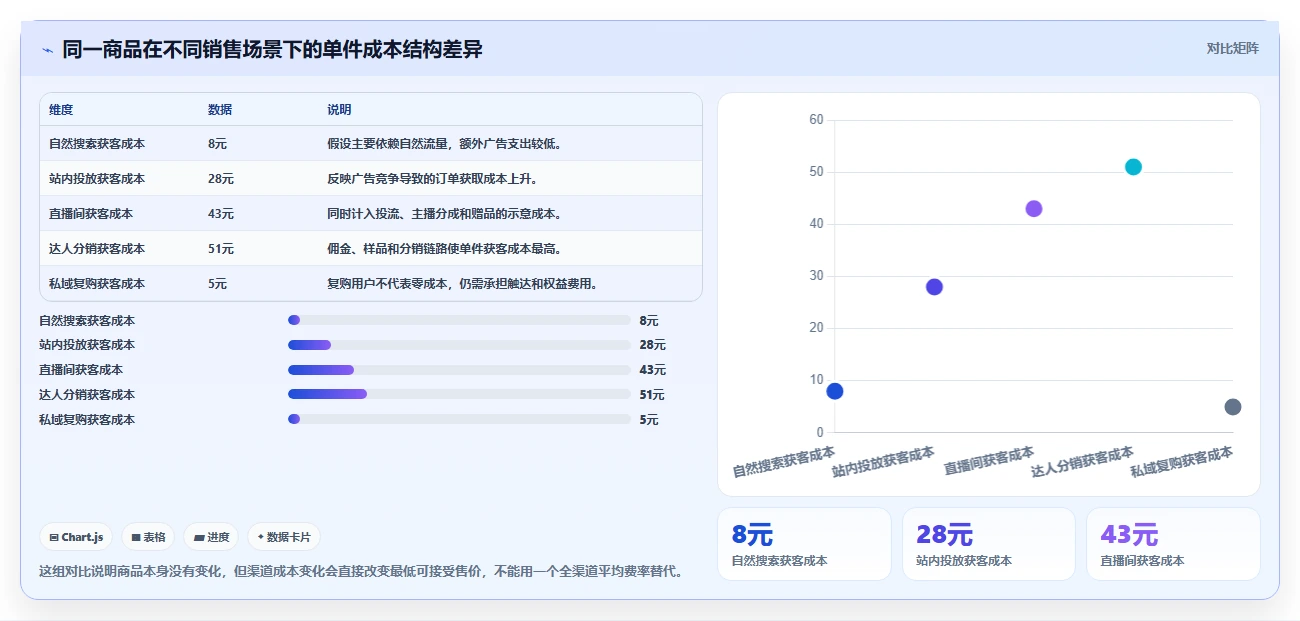Click the blue 自然搜索 data point at 8
Screen dimensions: 1300x621
(835, 391)
